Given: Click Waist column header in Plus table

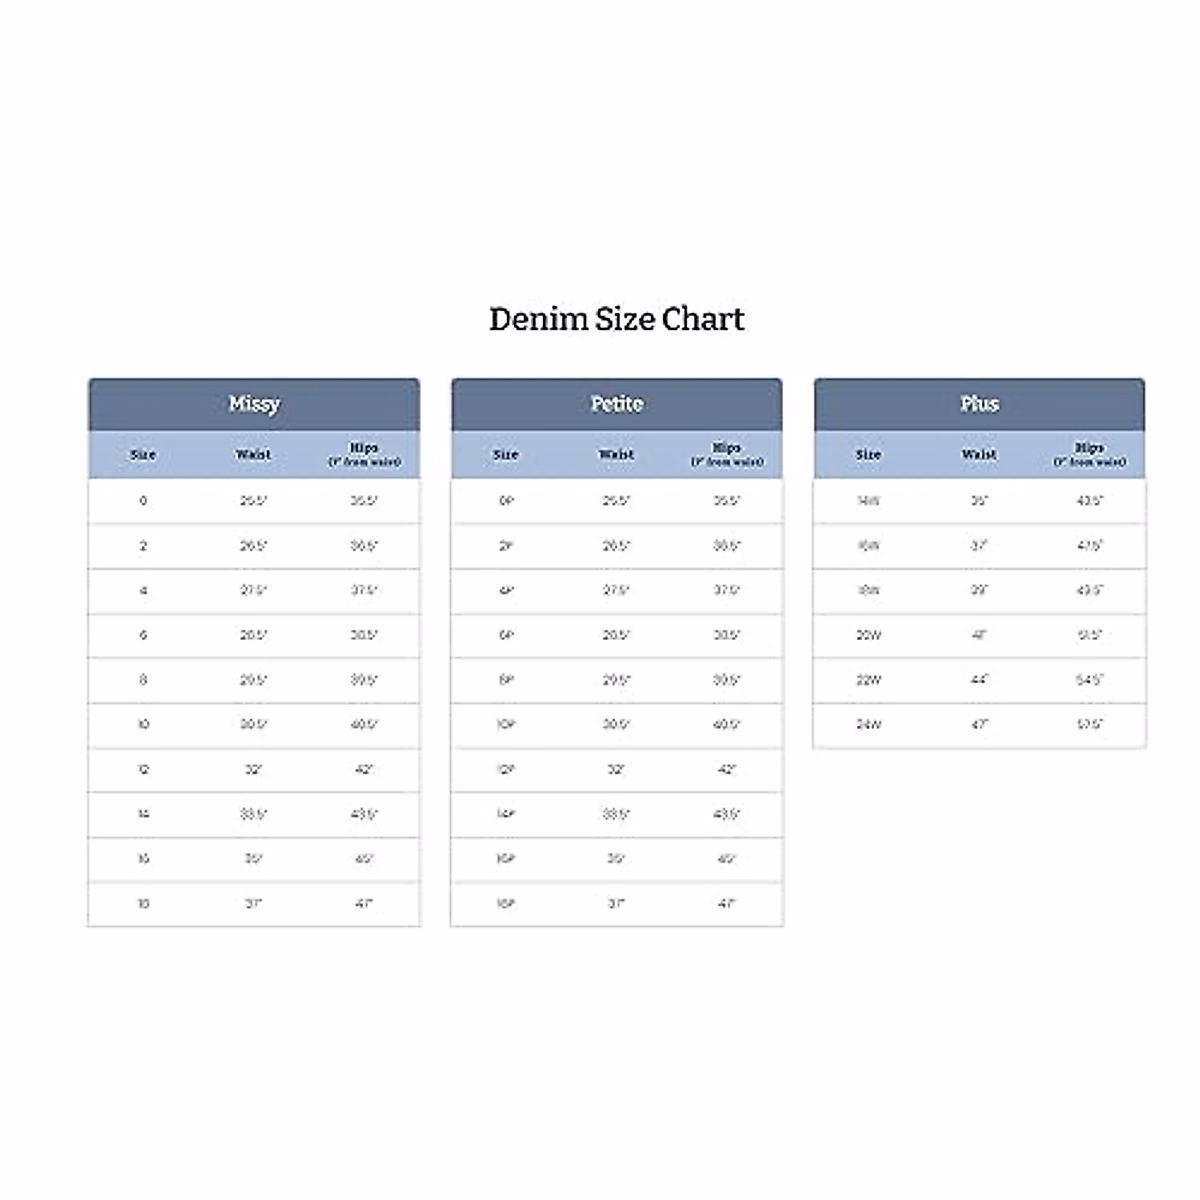Looking at the screenshot, I should [x=979, y=455].
